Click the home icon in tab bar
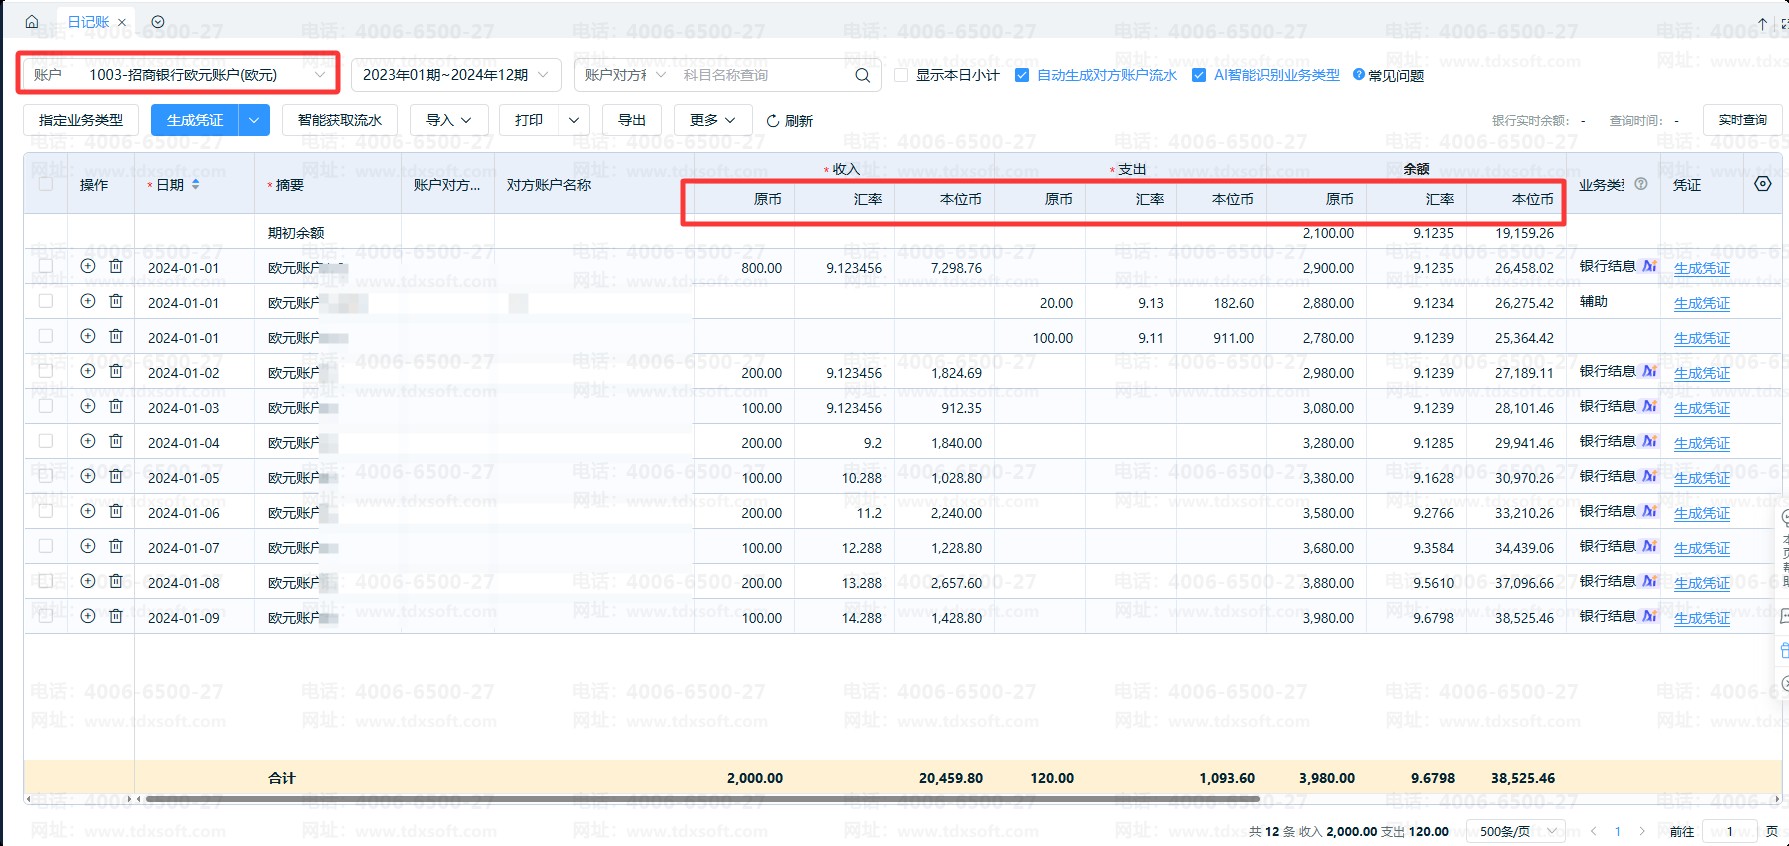The width and height of the screenshot is (1789, 846). [x=32, y=21]
